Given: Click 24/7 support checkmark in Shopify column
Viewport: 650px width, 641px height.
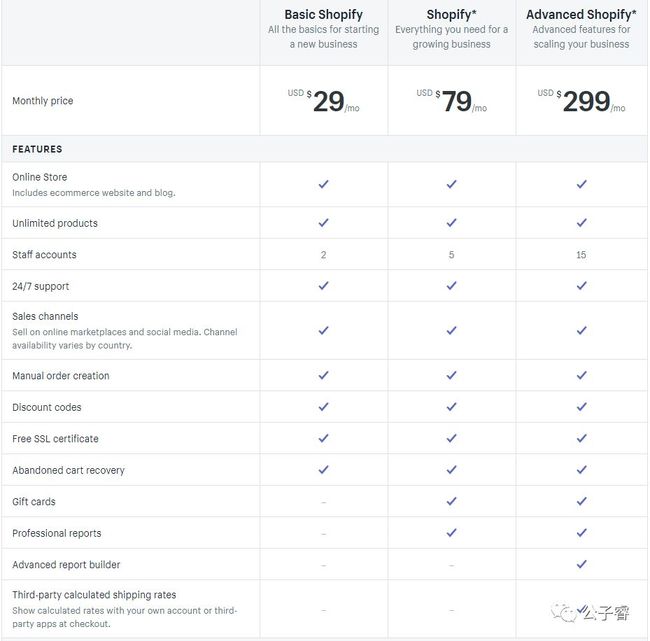Looking at the screenshot, I should [x=451, y=286].
